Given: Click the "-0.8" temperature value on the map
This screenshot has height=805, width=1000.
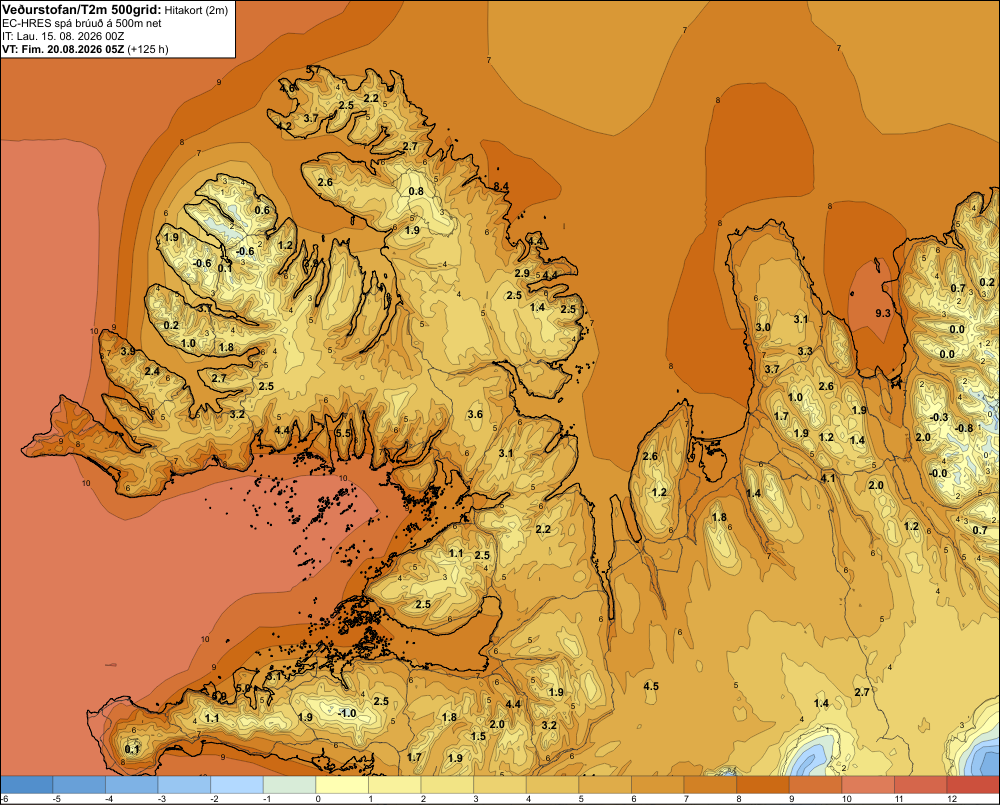Looking at the screenshot, I should coord(964,428).
